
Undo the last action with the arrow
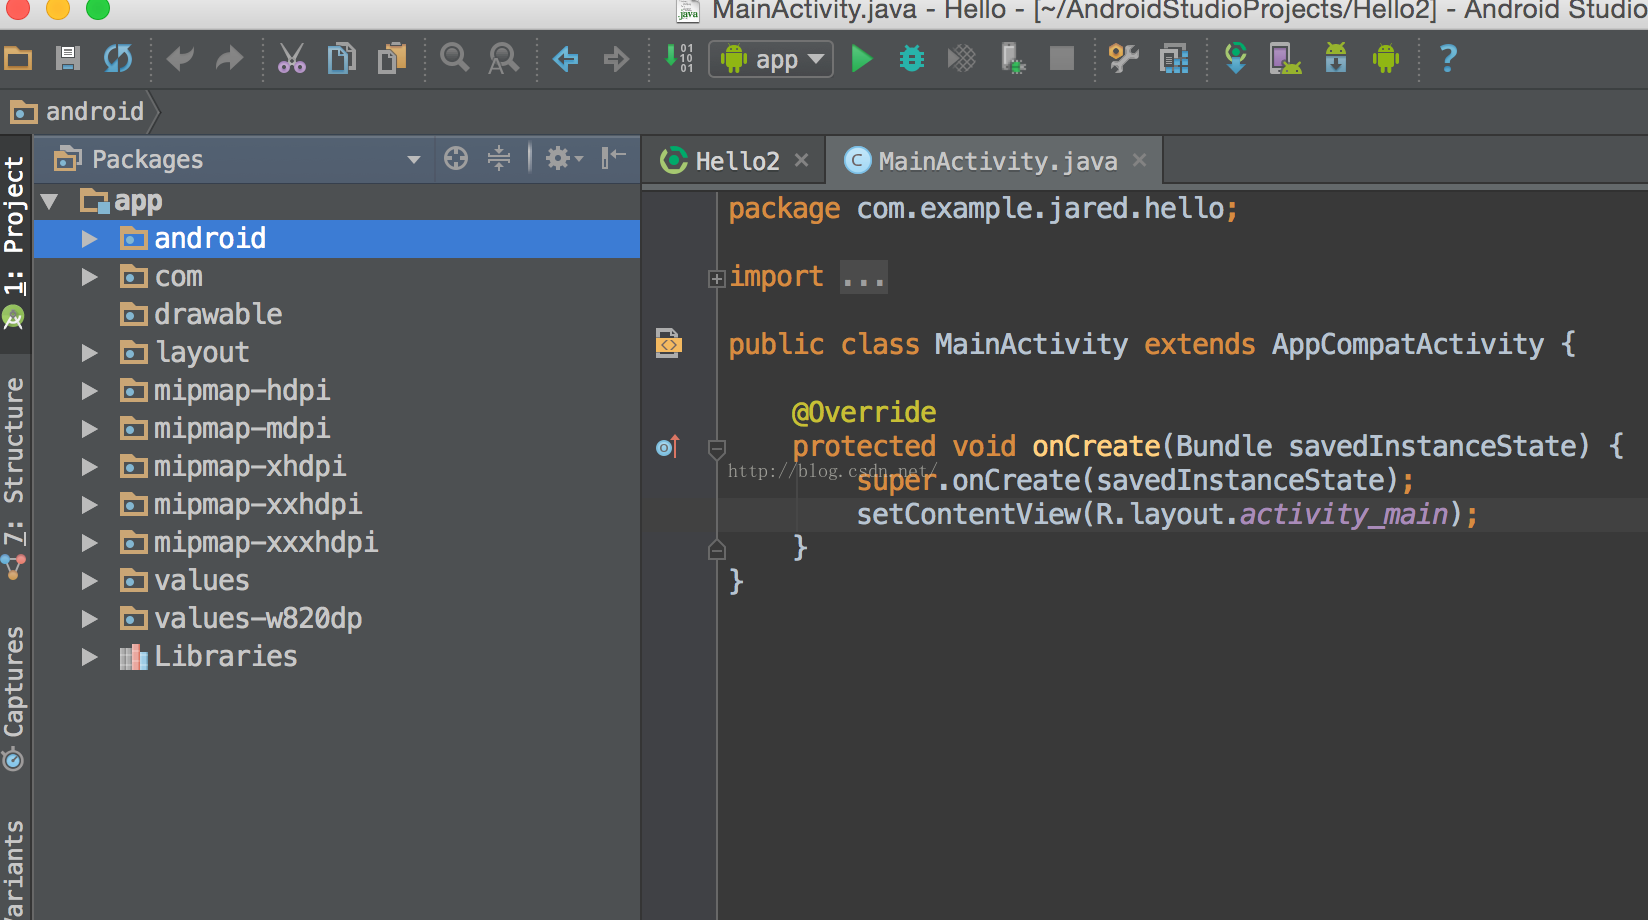[180, 59]
